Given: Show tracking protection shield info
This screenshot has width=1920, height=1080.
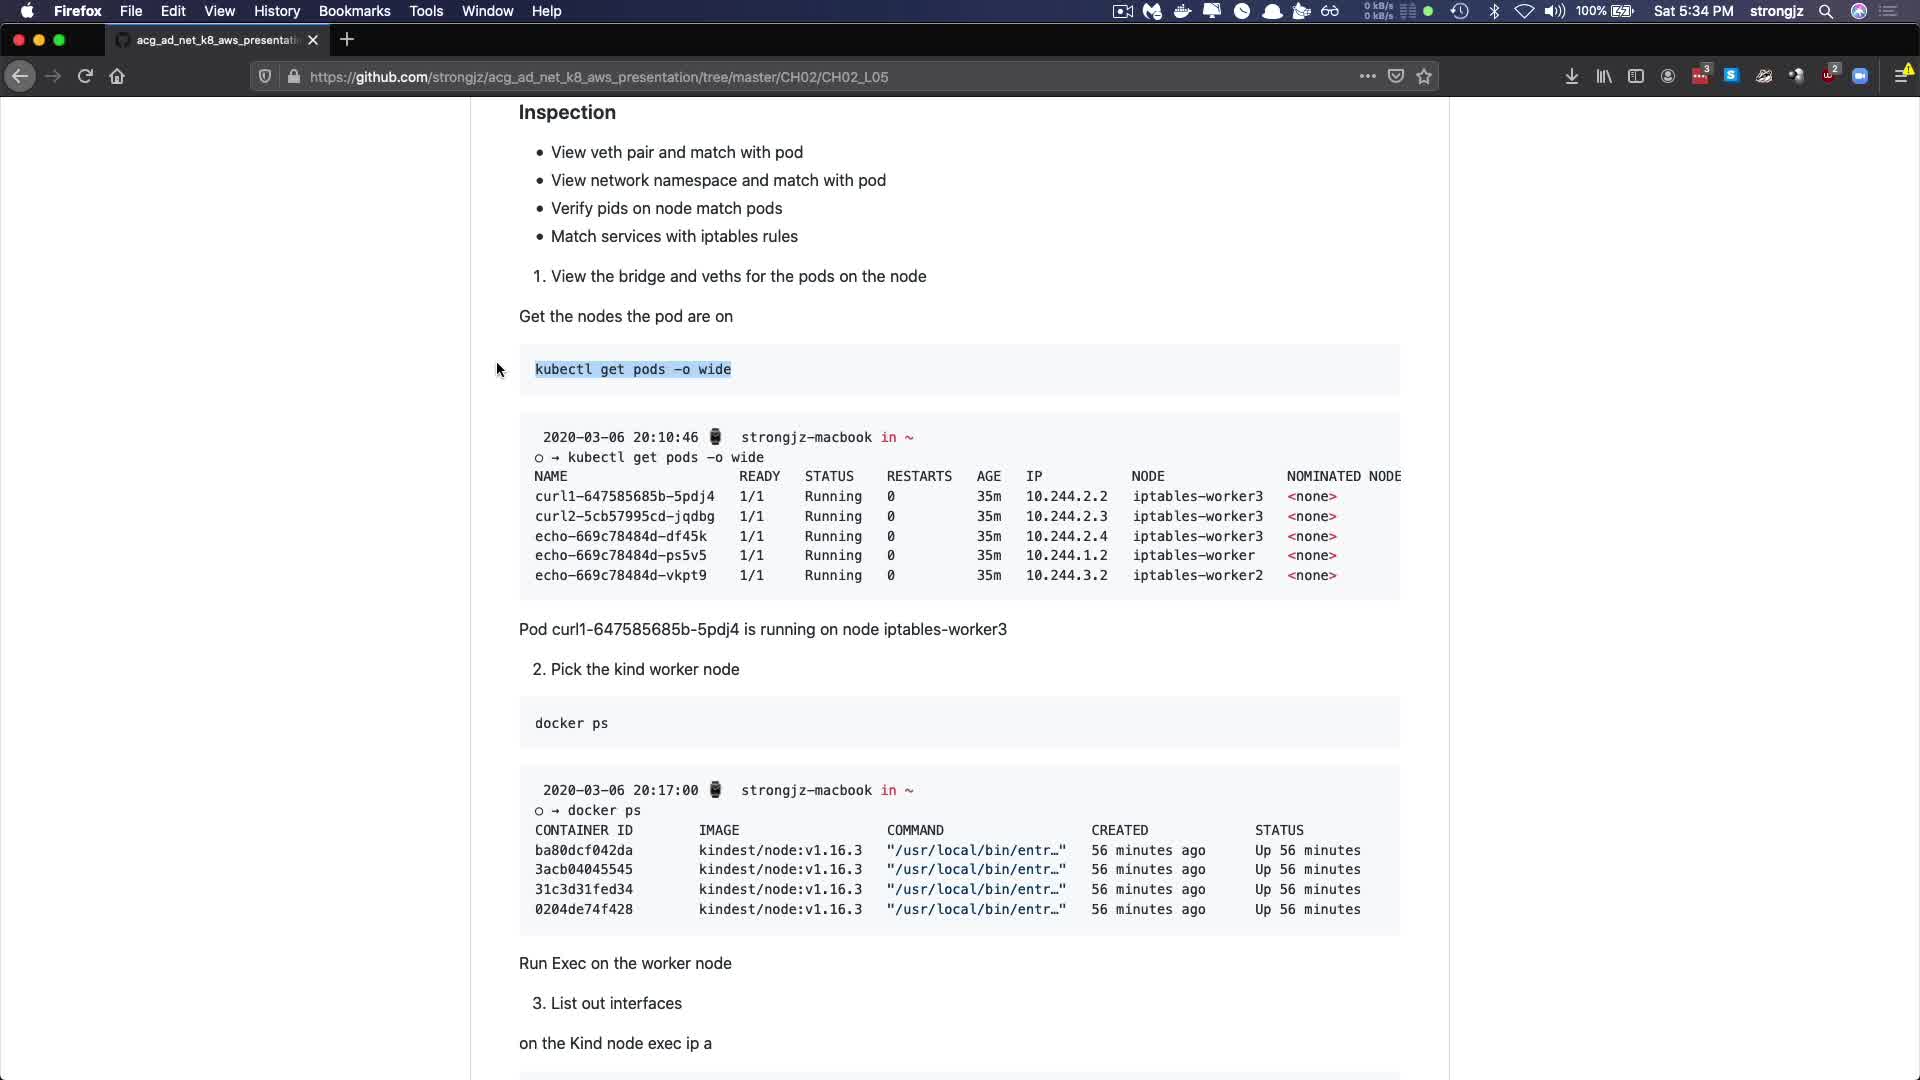Looking at the screenshot, I should pos(265,76).
